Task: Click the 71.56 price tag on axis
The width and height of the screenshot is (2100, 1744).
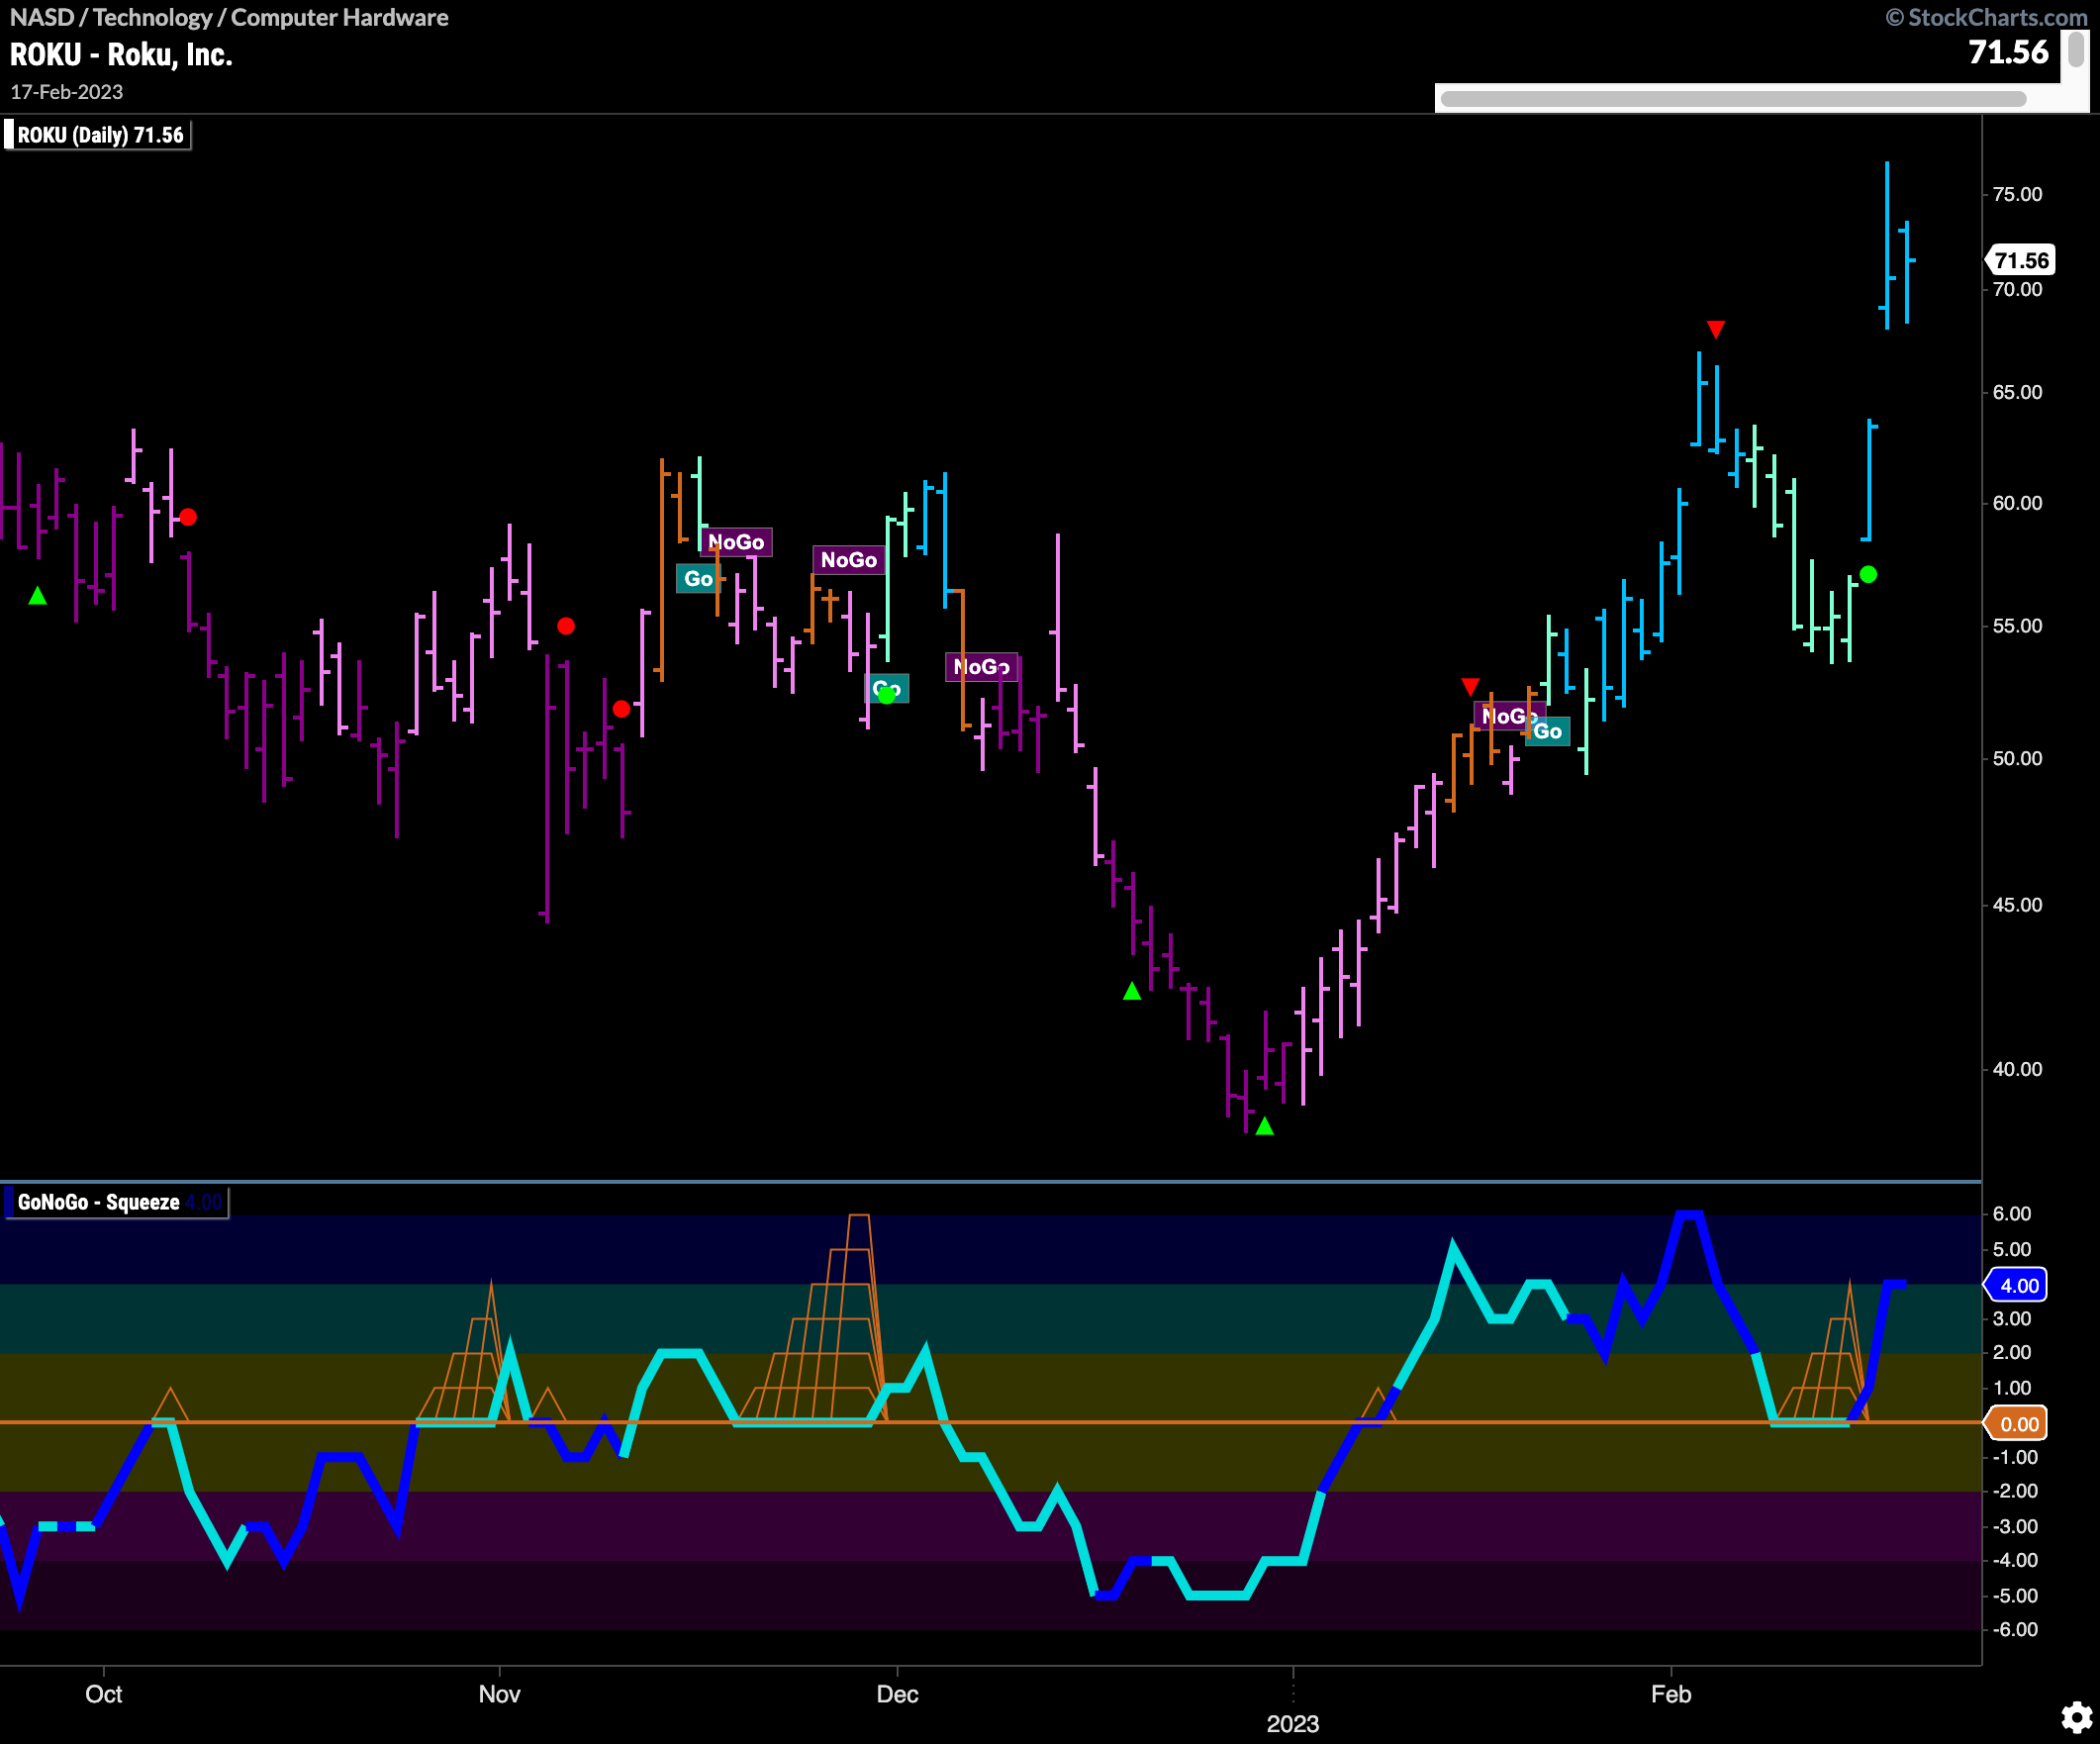Action: (2020, 260)
